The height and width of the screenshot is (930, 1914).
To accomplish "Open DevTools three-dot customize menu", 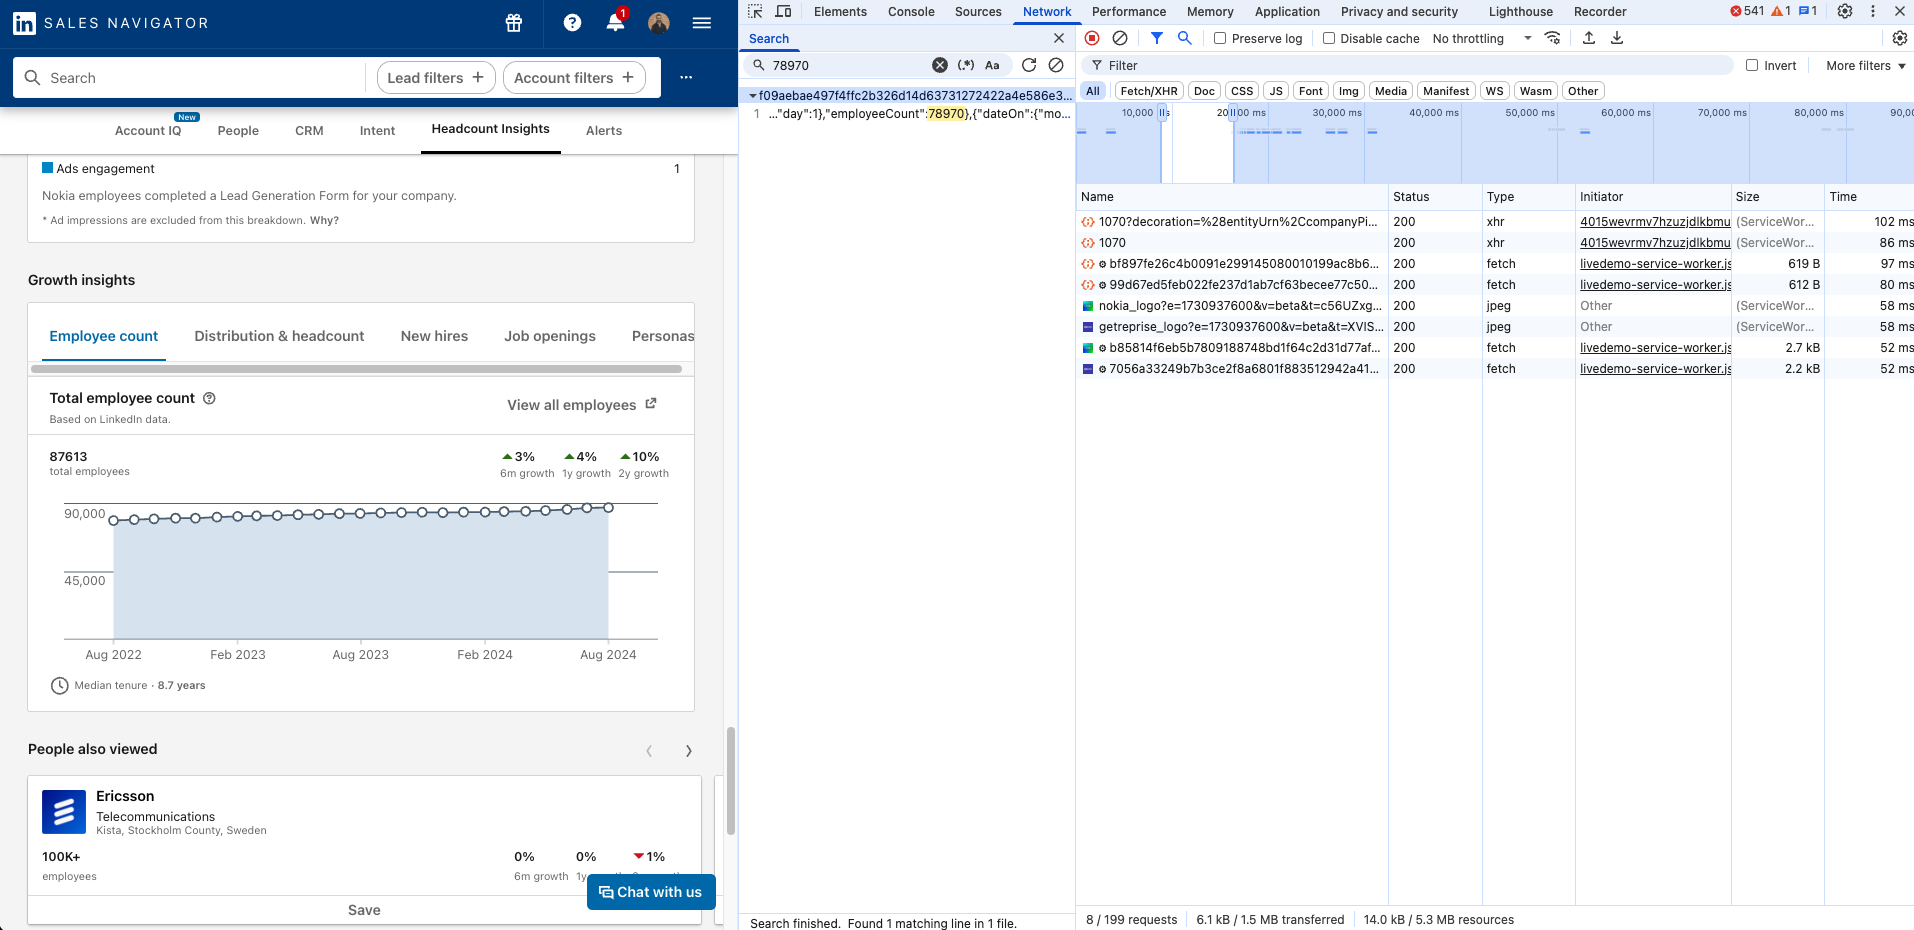I will tap(1873, 11).
